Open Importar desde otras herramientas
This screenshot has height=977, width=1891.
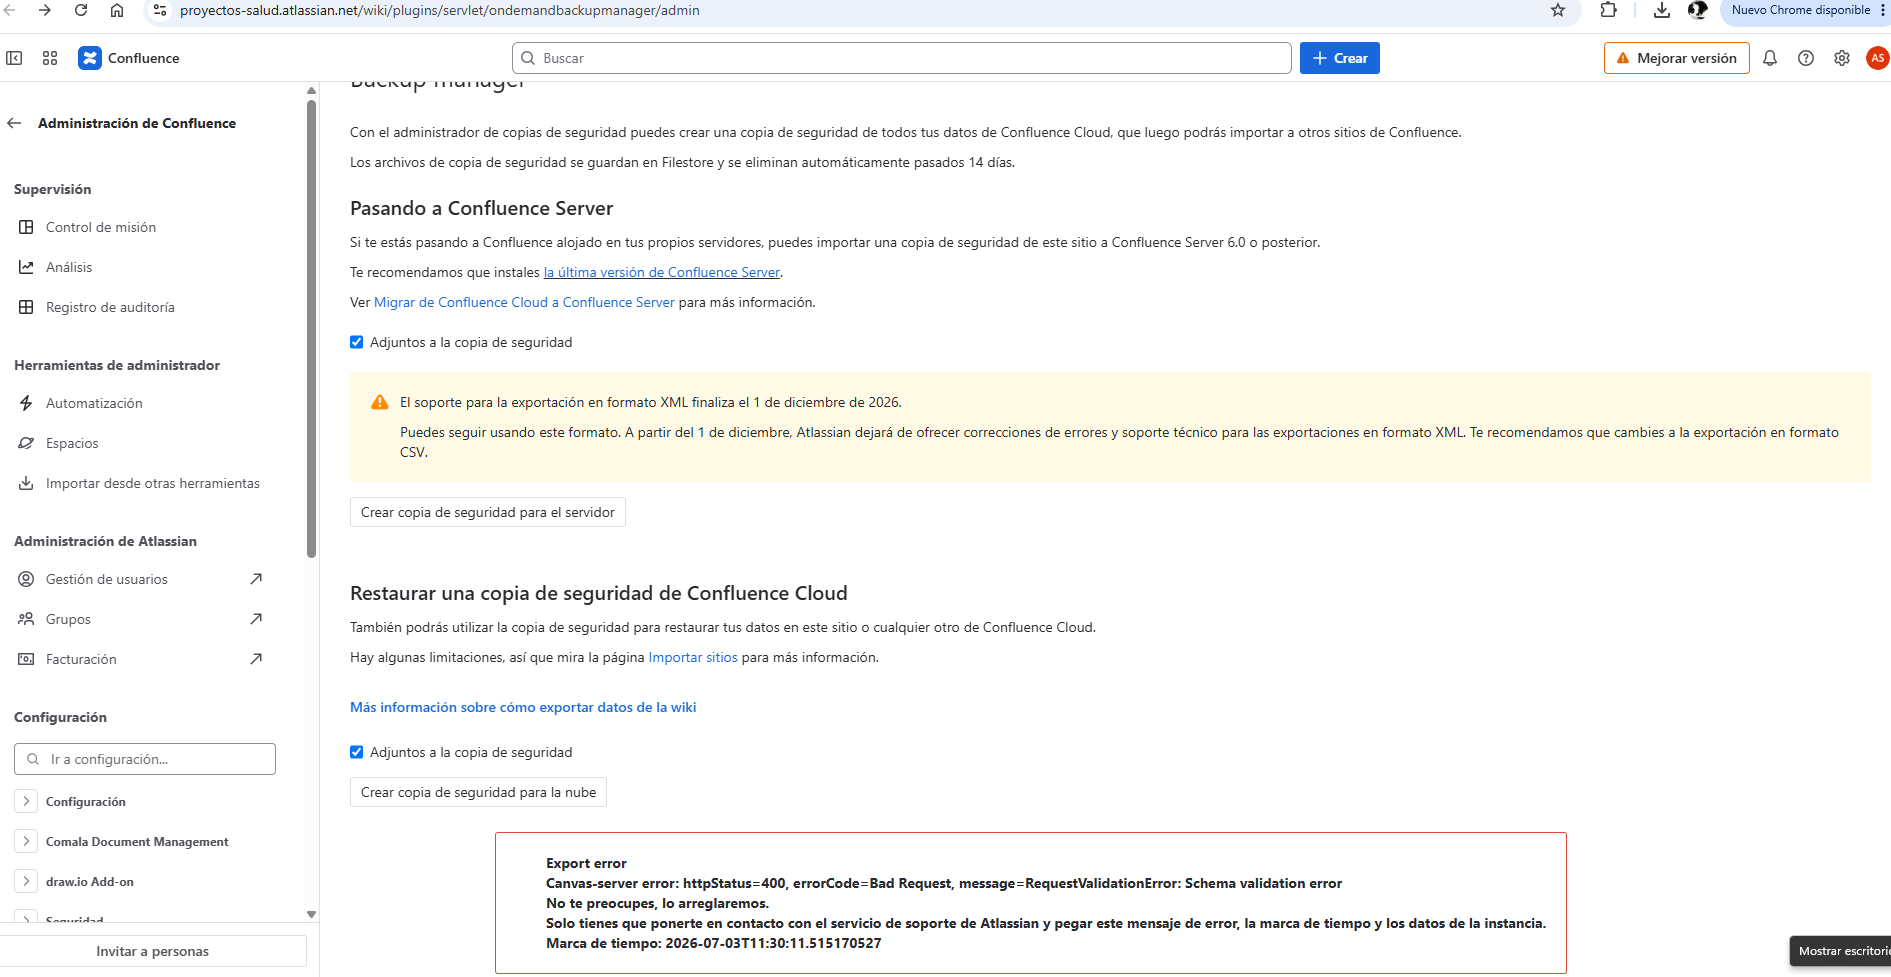(152, 483)
